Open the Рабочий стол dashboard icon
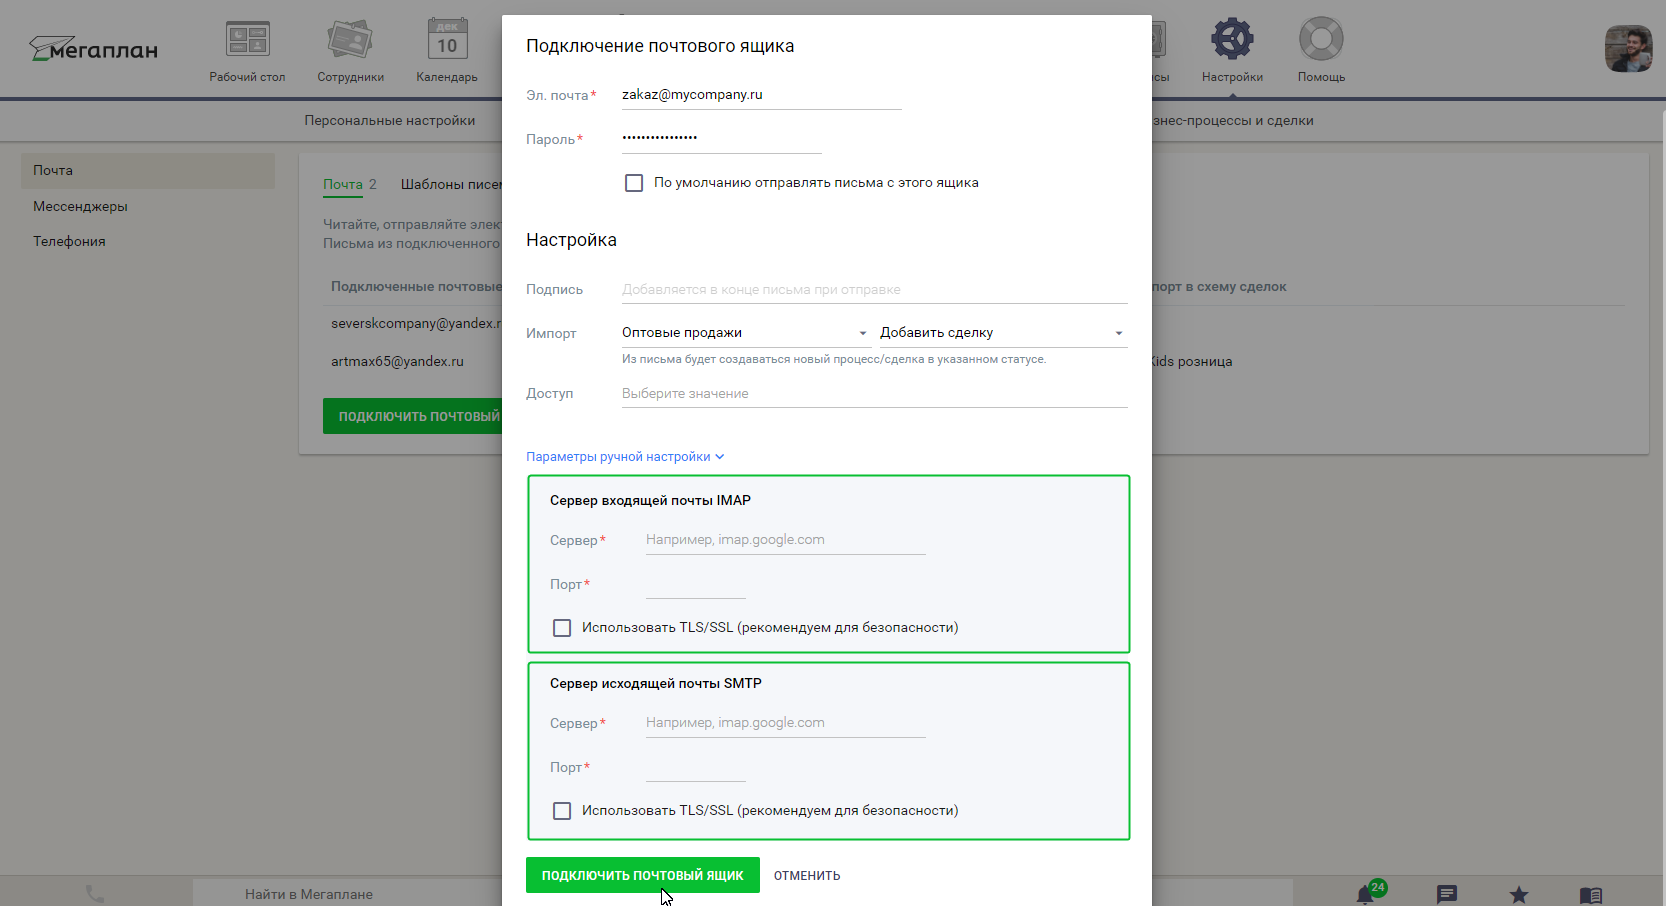This screenshot has height=906, width=1666. (x=247, y=40)
